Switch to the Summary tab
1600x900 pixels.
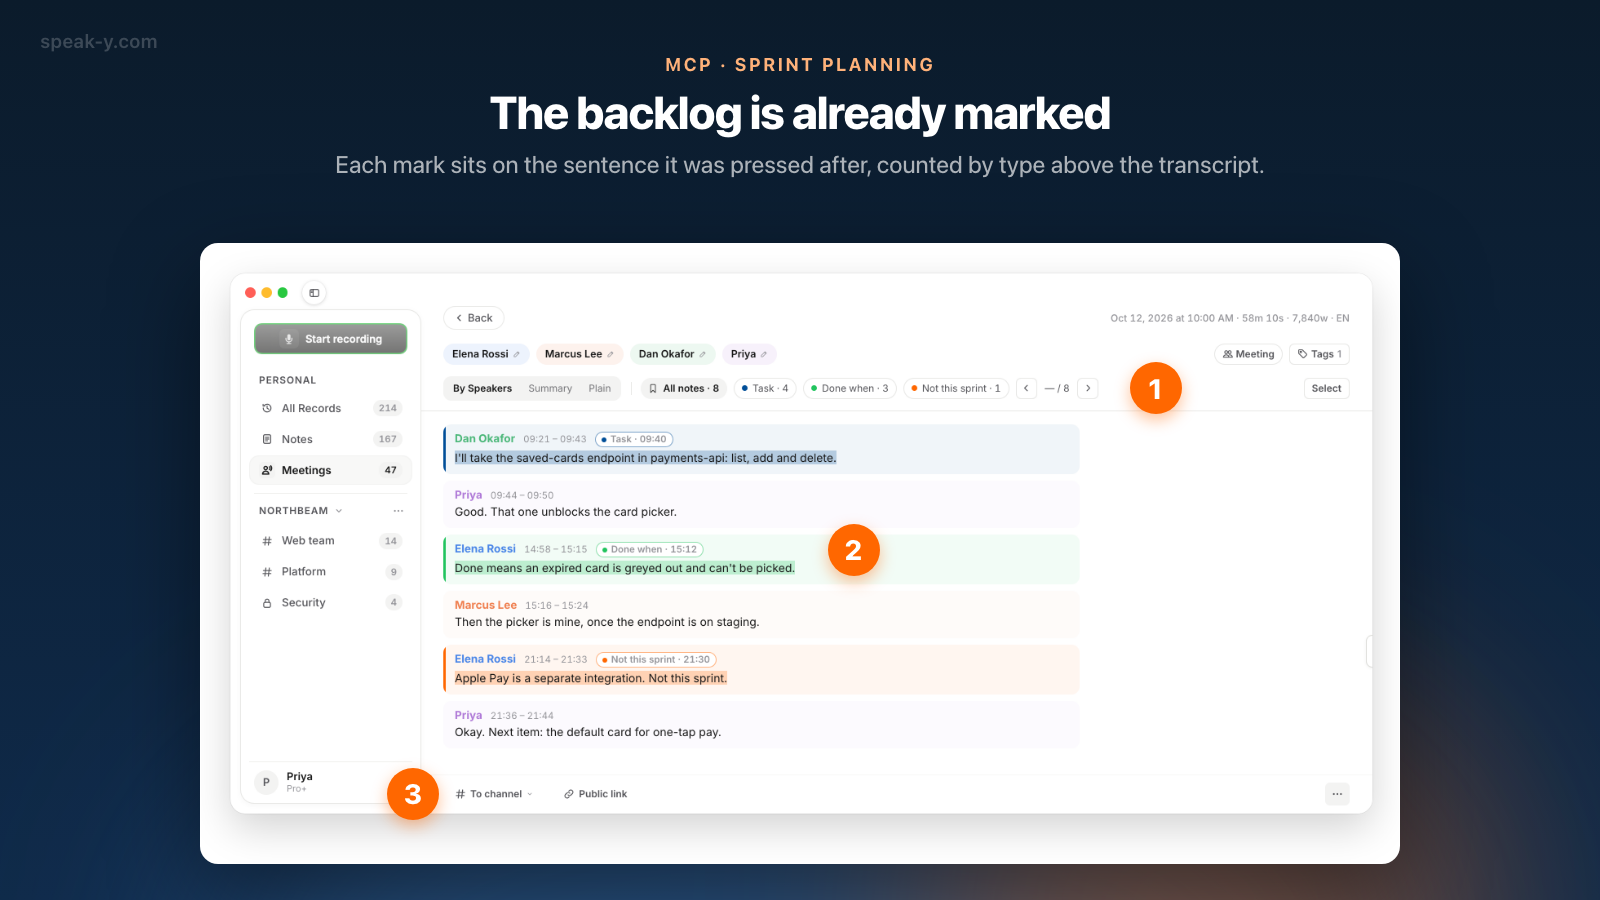(550, 389)
